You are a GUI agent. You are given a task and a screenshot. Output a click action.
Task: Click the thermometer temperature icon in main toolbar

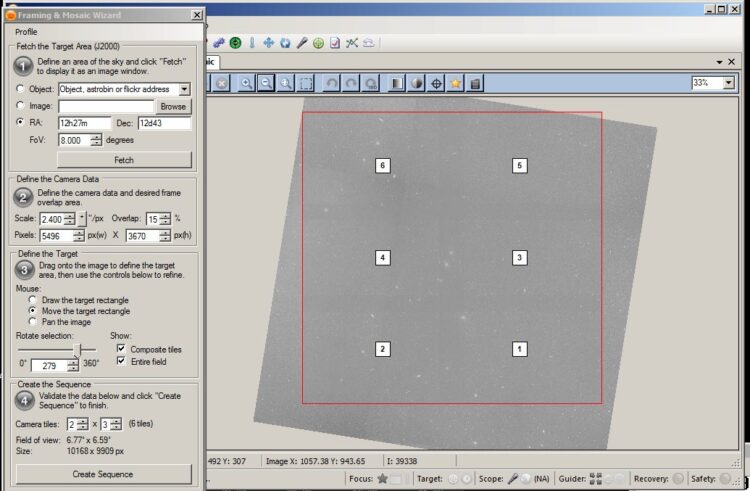pos(252,43)
